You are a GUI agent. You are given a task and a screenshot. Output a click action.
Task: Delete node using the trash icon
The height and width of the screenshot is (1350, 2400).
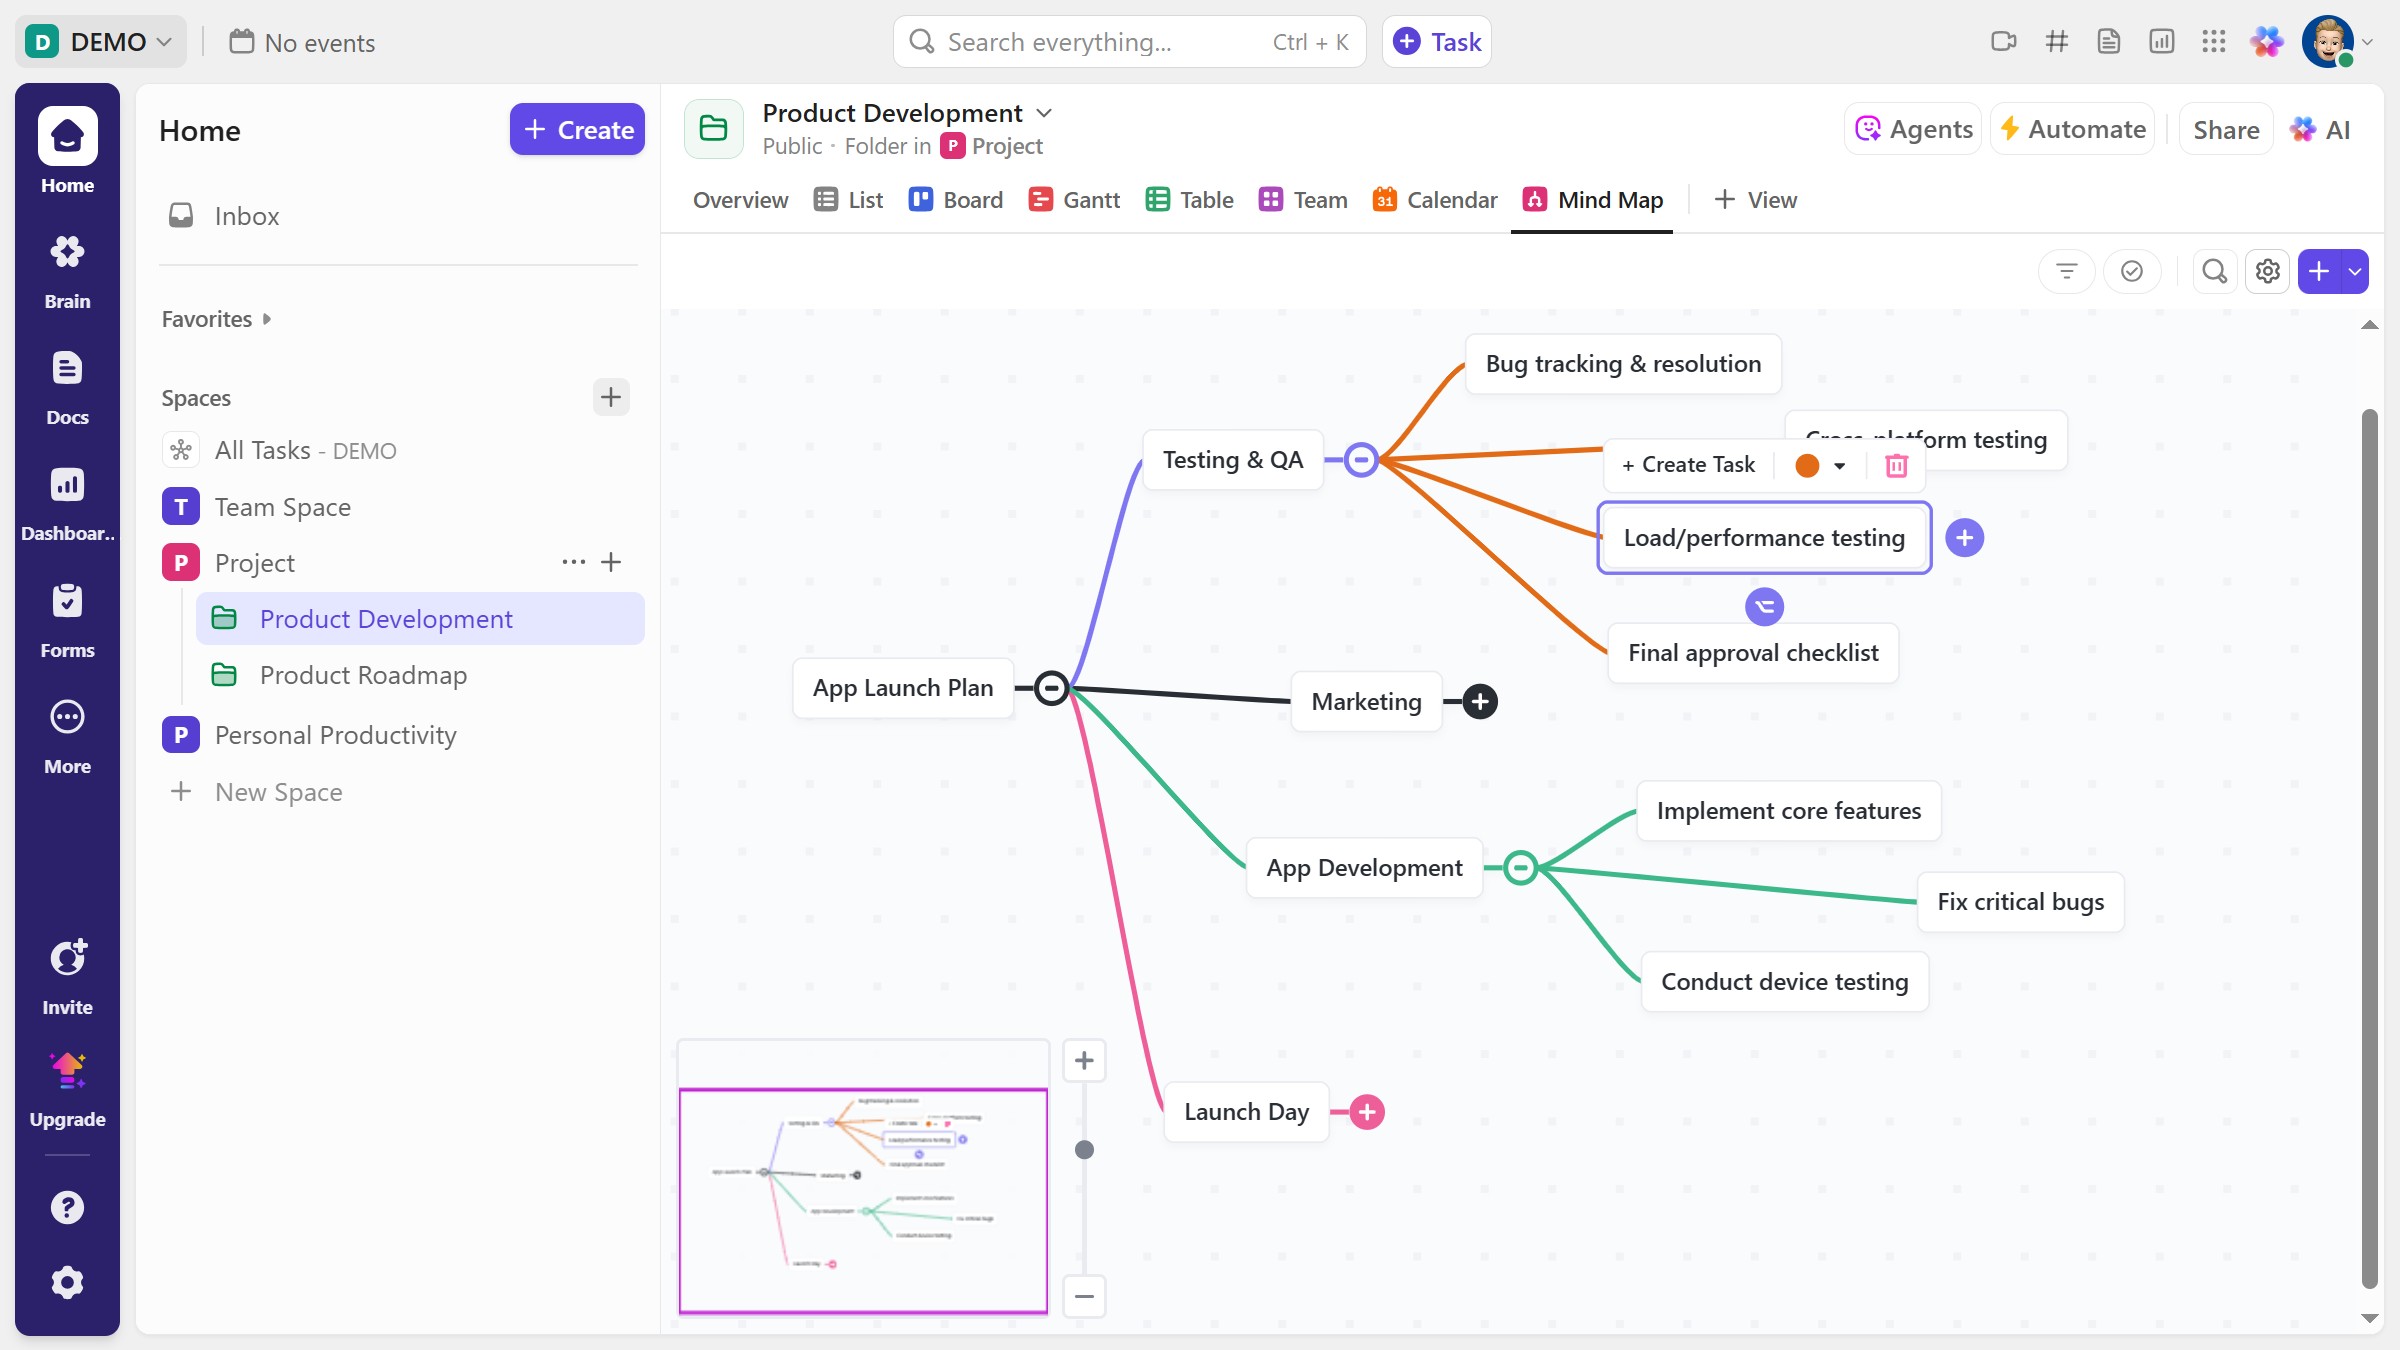(1896, 465)
